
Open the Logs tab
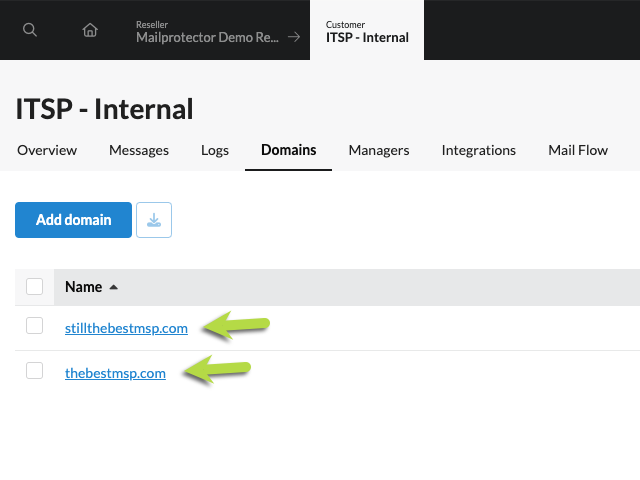tap(215, 150)
